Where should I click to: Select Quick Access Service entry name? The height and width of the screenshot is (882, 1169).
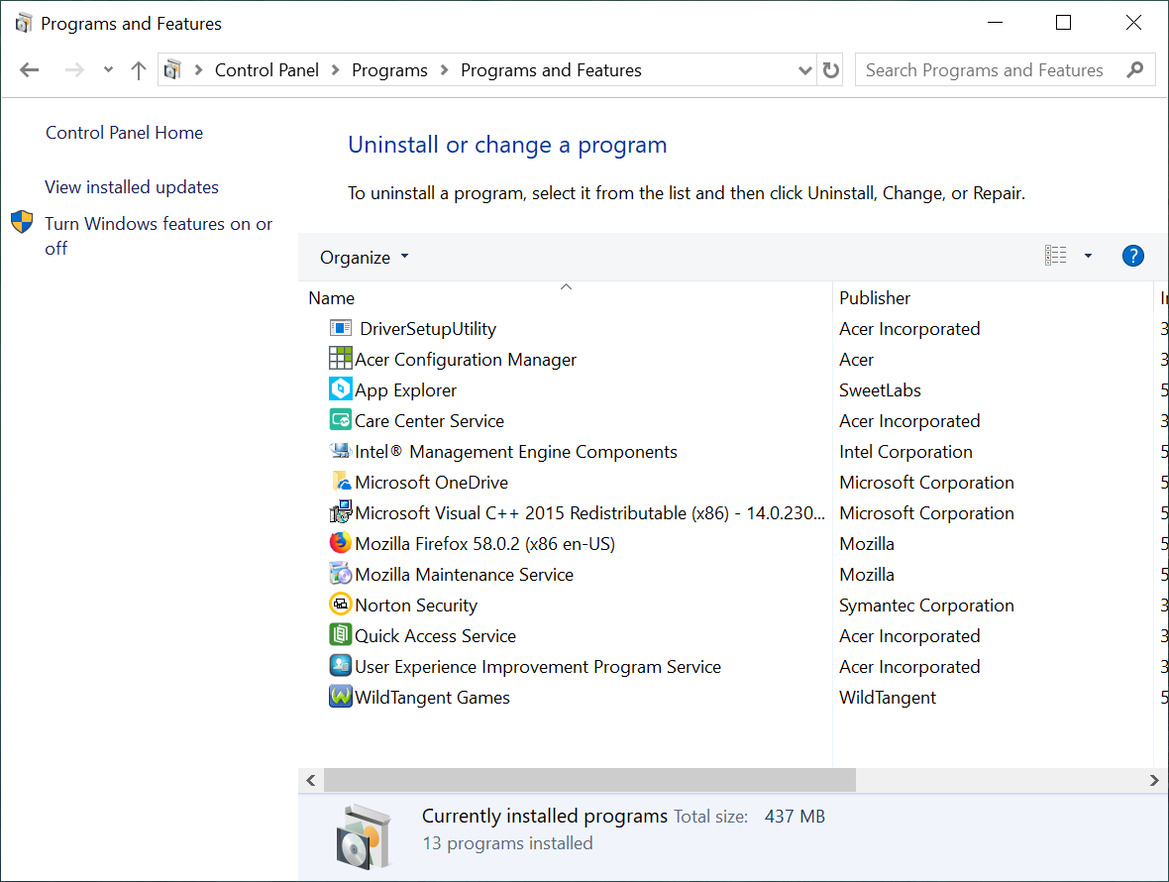(x=435, y=635)
